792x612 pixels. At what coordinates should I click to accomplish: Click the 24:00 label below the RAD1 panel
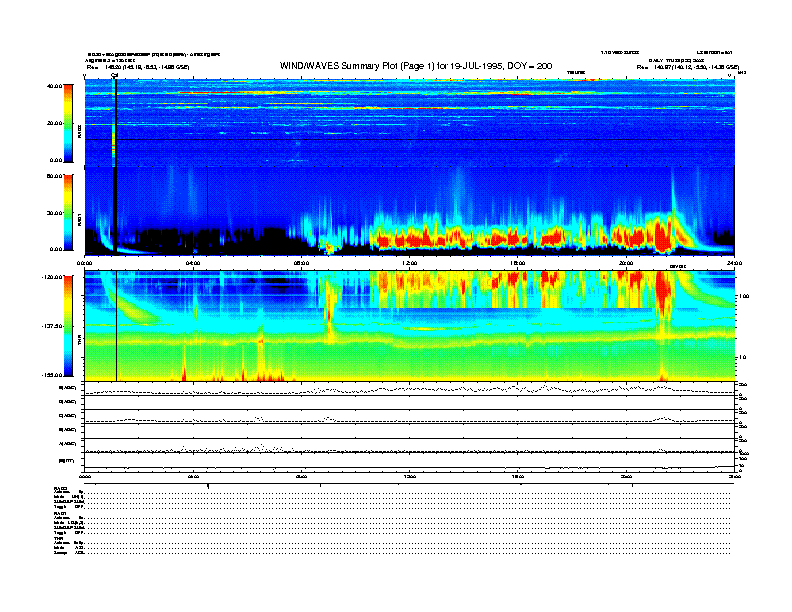click(733, 263)
